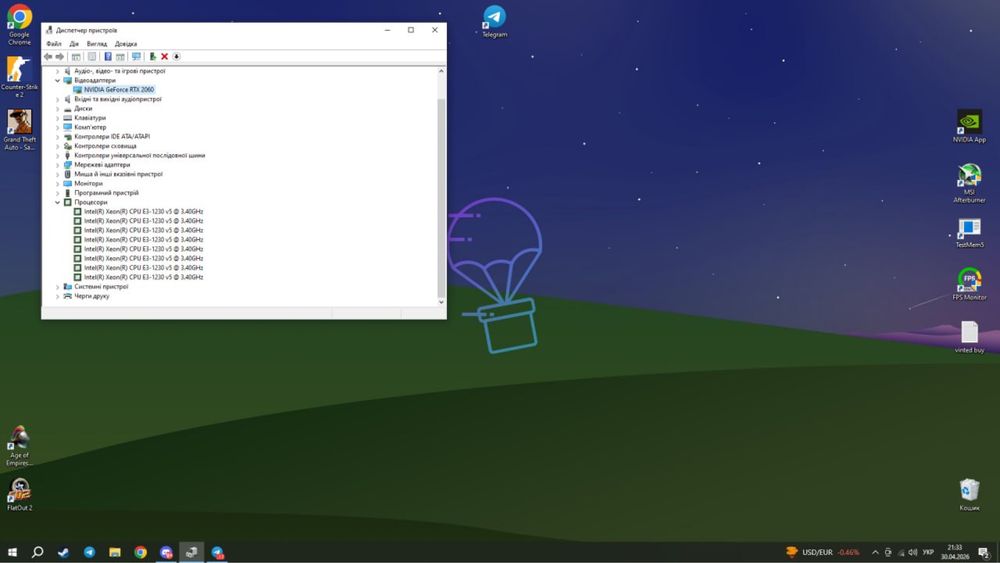Collapse the Процесори category
1000x563 pixels.
[x=57, y=202]
